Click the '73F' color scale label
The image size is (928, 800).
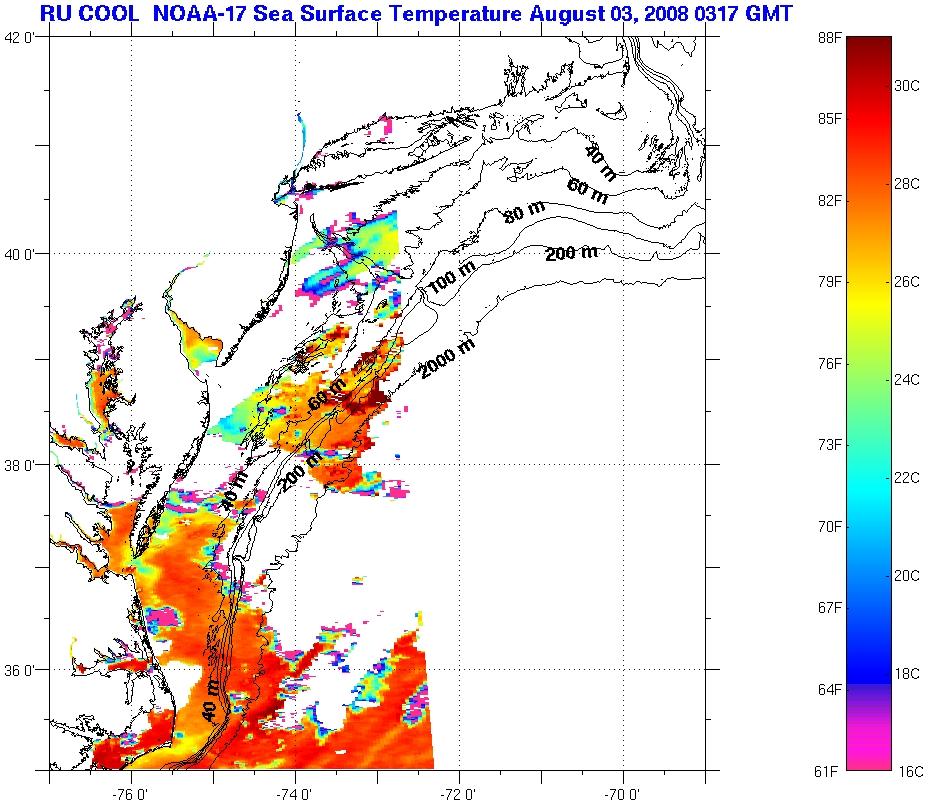coord(830,445)
